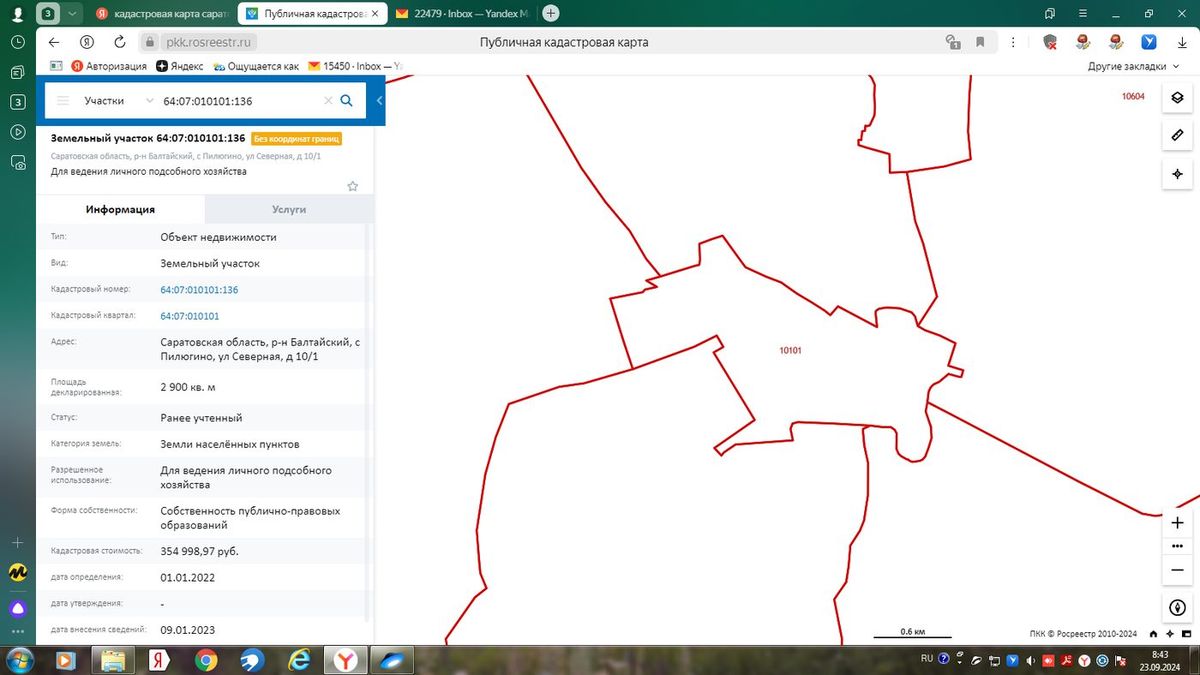This screenshot has width=1200, height=675.
Task: Activate the measurement ruler tool
Action: (x=1177, y=135)
